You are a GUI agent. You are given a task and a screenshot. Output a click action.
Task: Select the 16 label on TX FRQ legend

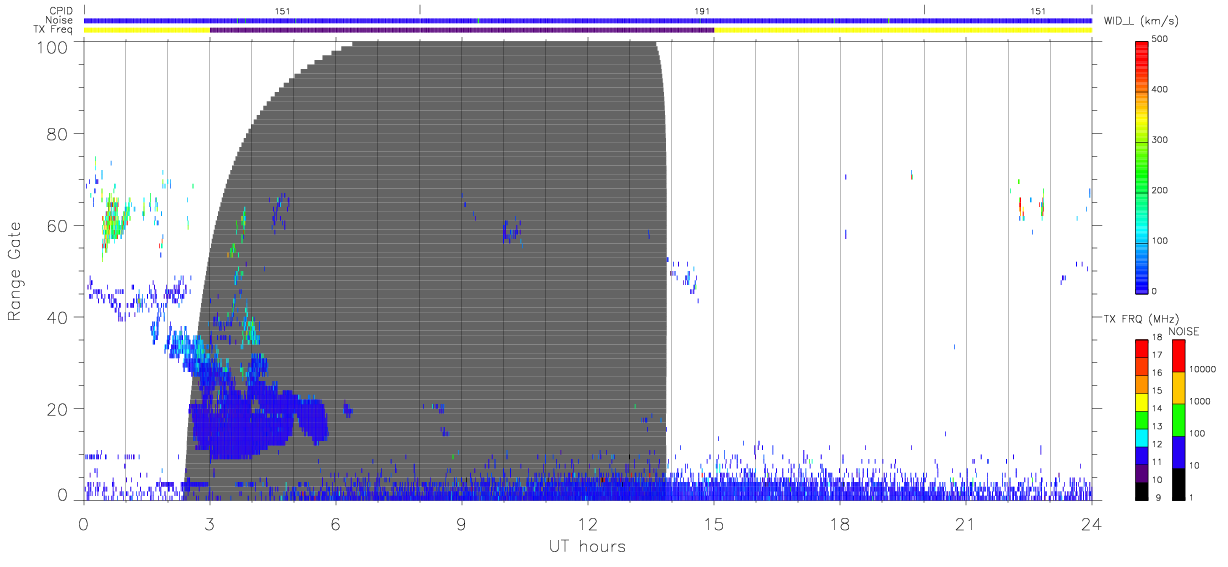(1157, 373)
